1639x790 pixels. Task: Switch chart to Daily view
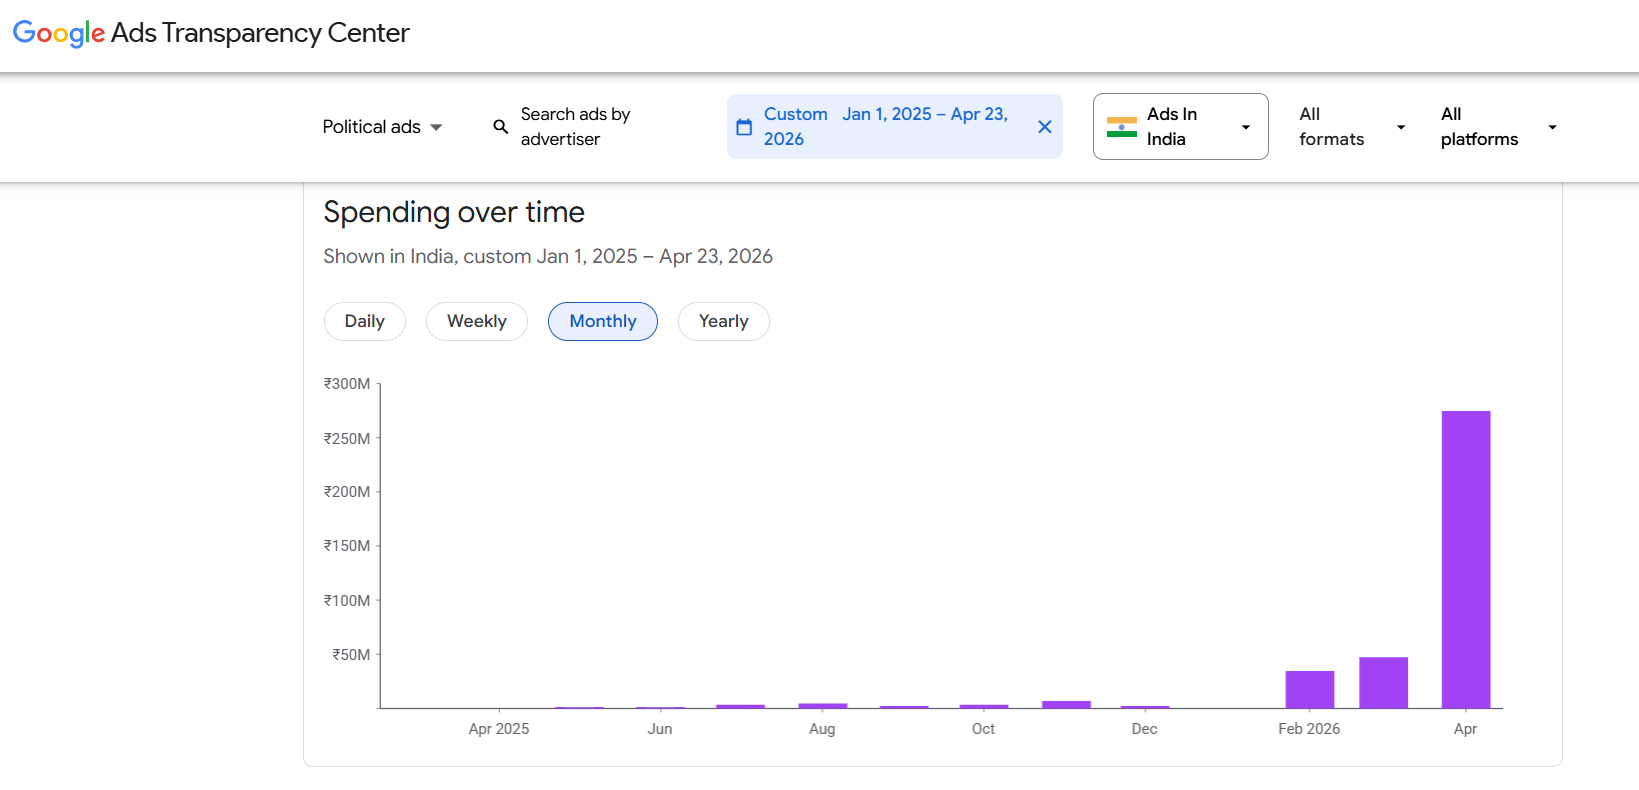coord(364,321)
